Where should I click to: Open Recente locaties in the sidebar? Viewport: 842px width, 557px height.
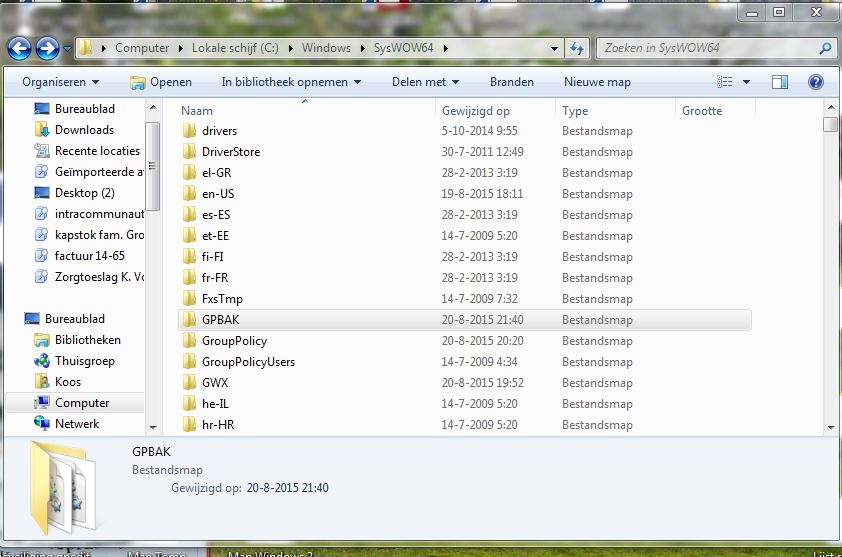[87, 150]
